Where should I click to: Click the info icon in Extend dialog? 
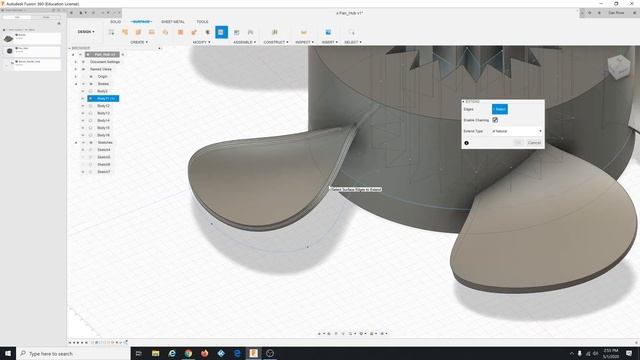(467, 143)
